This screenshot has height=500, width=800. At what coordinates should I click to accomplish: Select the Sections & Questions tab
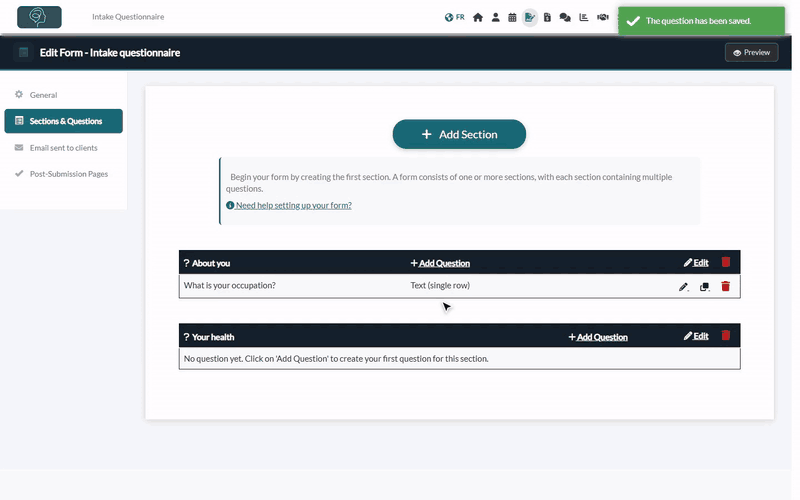tap(63, 121)
